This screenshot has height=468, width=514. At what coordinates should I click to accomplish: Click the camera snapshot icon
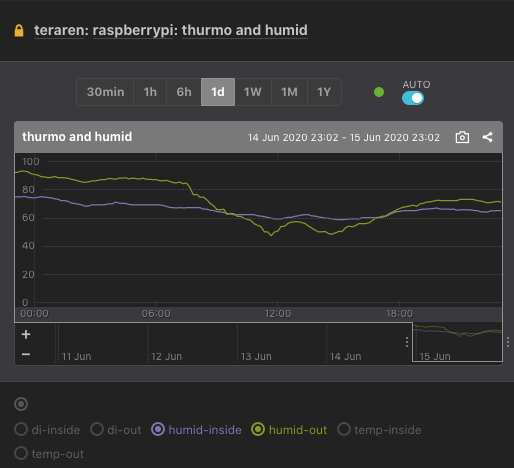point(462,137)
